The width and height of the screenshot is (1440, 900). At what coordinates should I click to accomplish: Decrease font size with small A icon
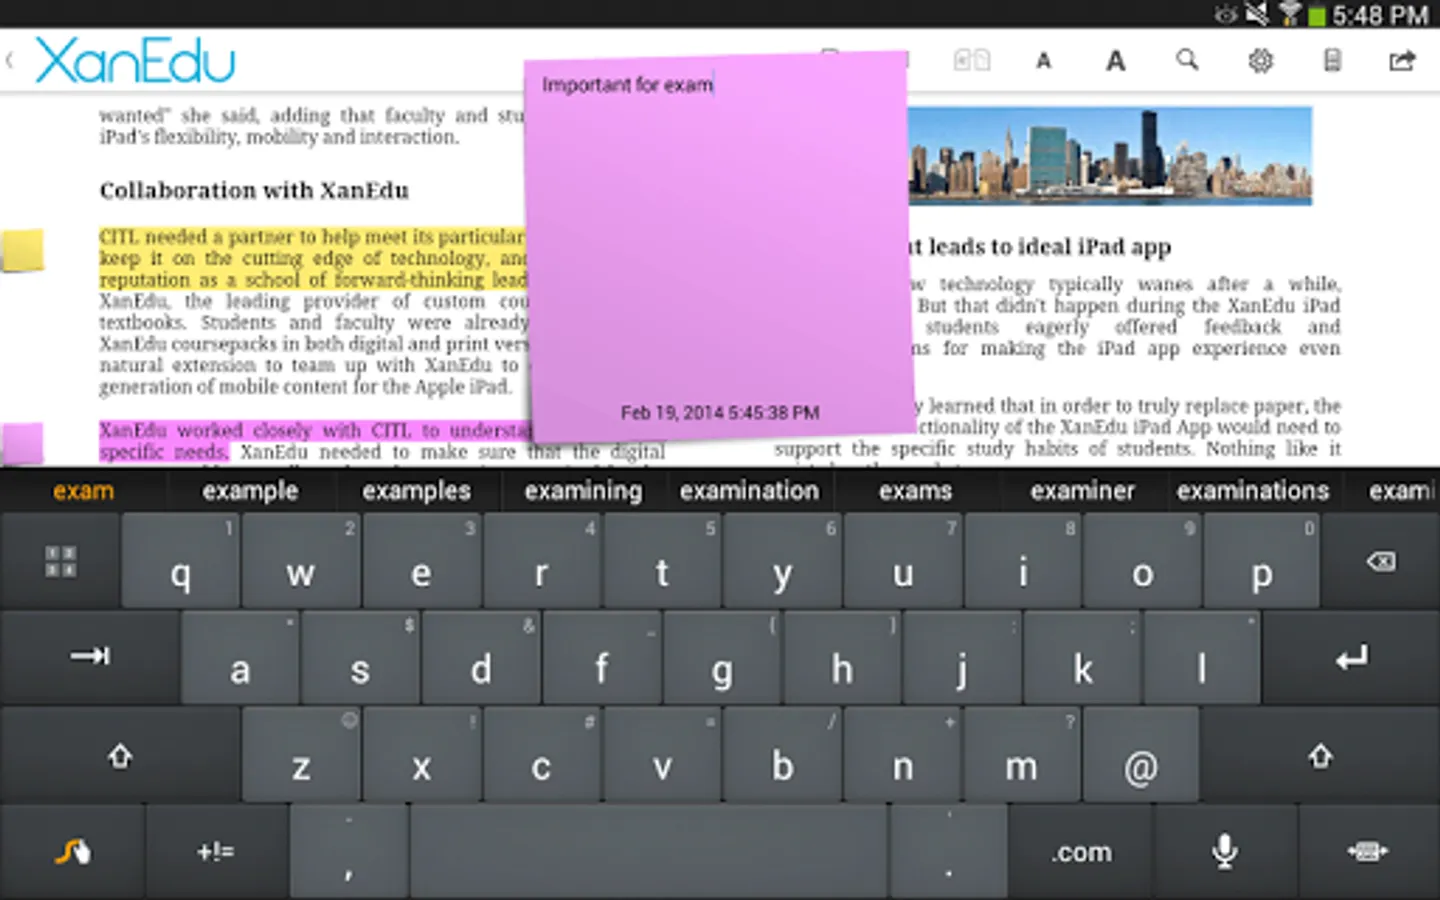[x=1043, y=62]
